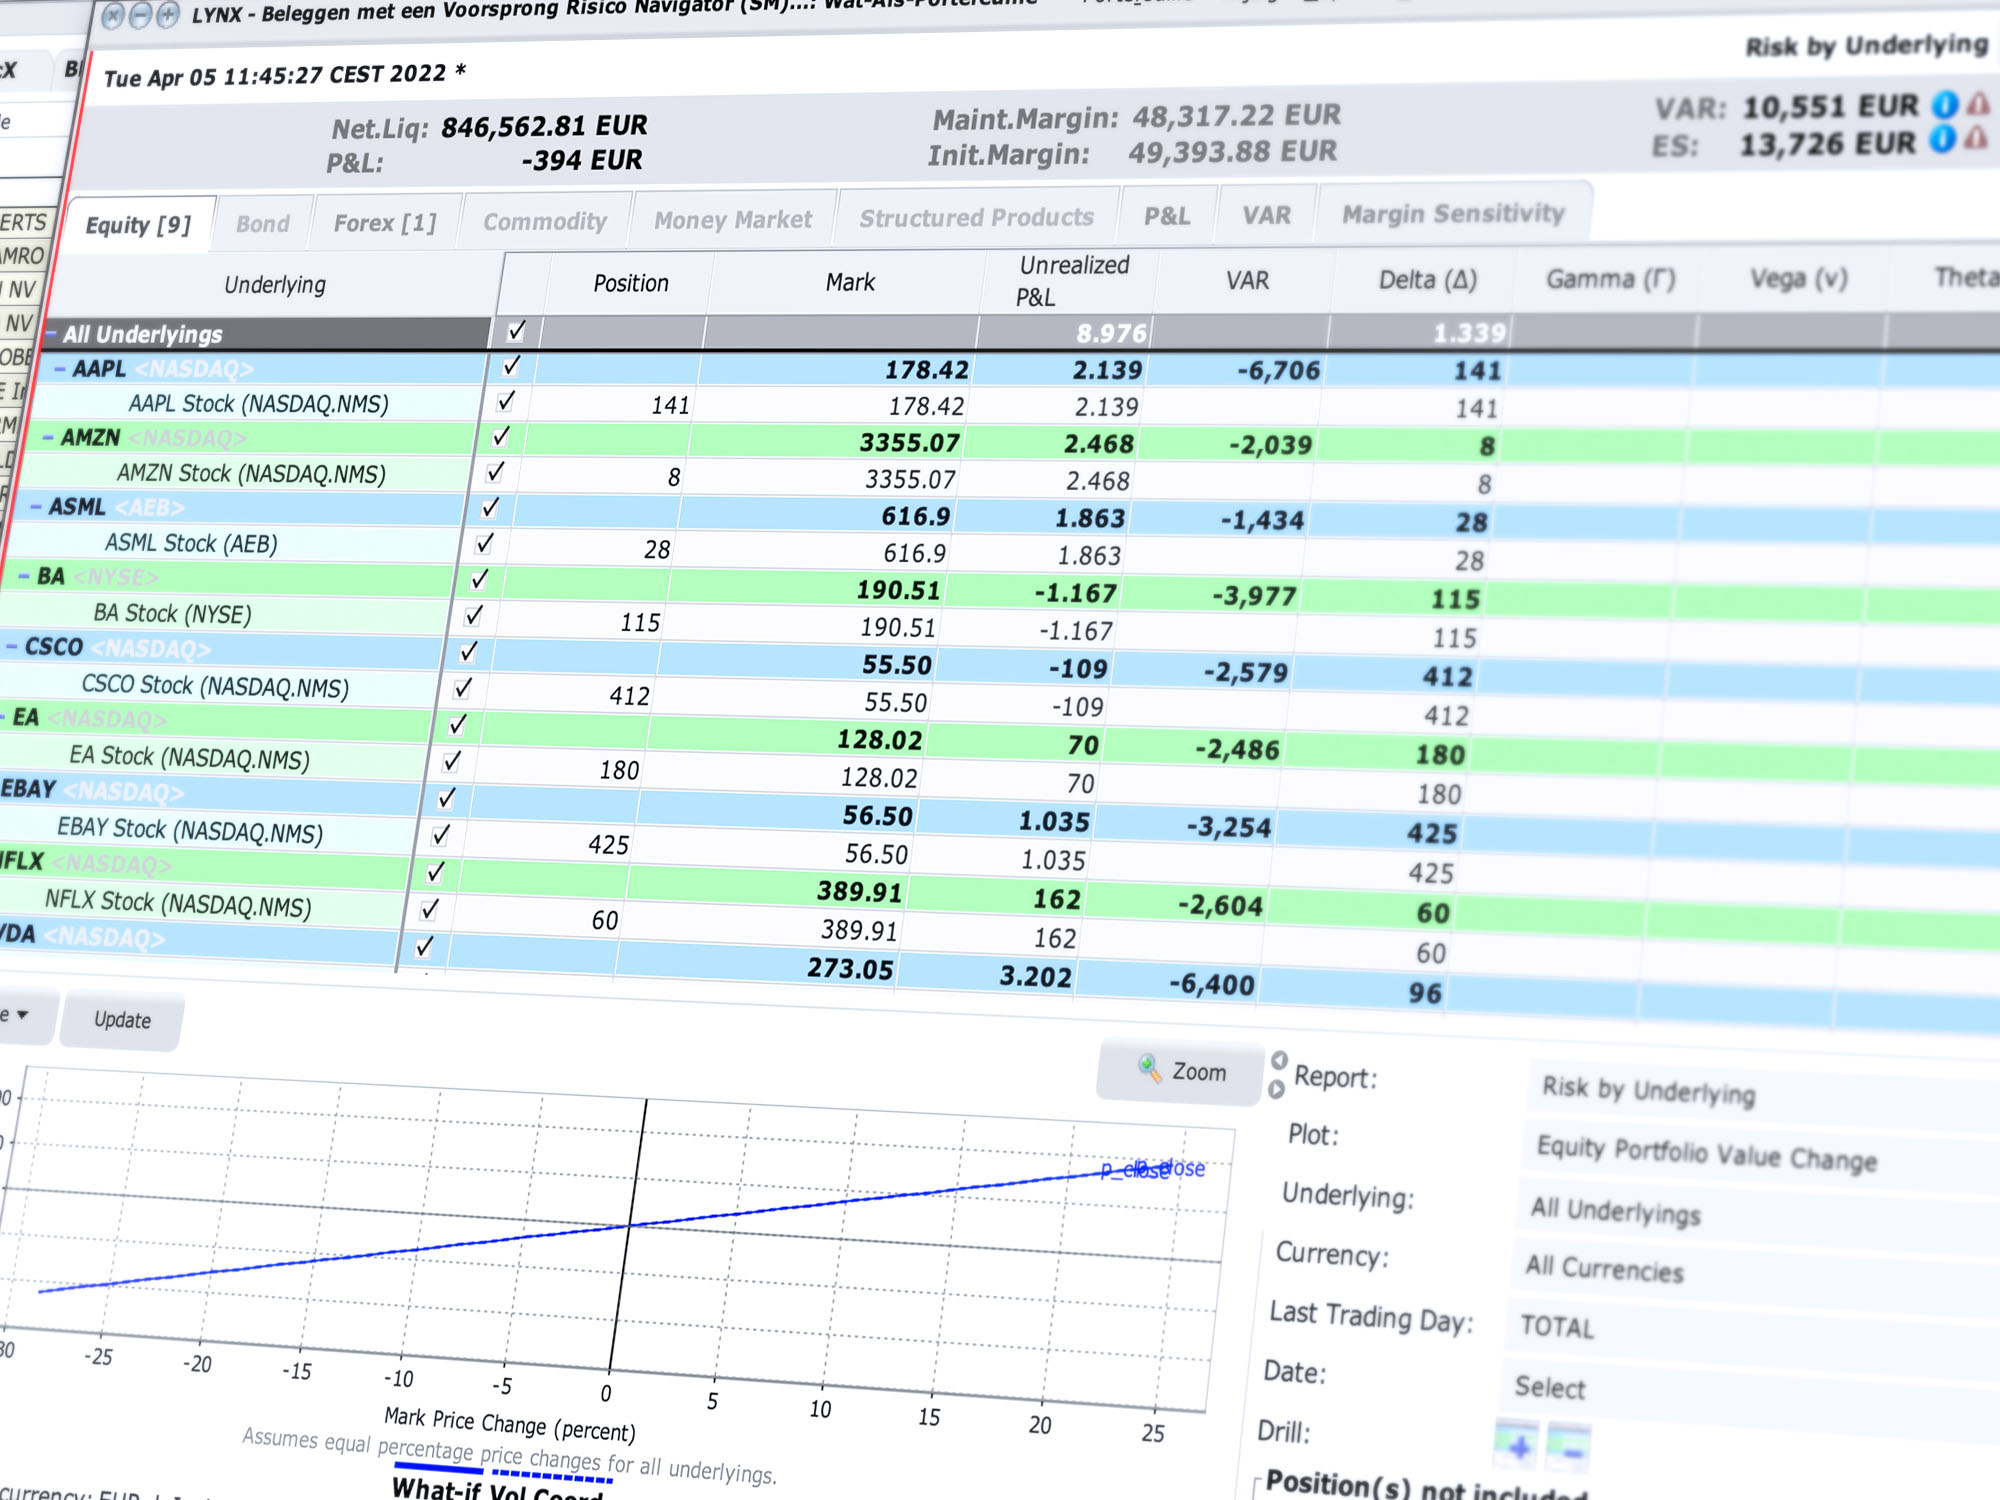Click the magnifier icon on Zoom button

1149,1067
